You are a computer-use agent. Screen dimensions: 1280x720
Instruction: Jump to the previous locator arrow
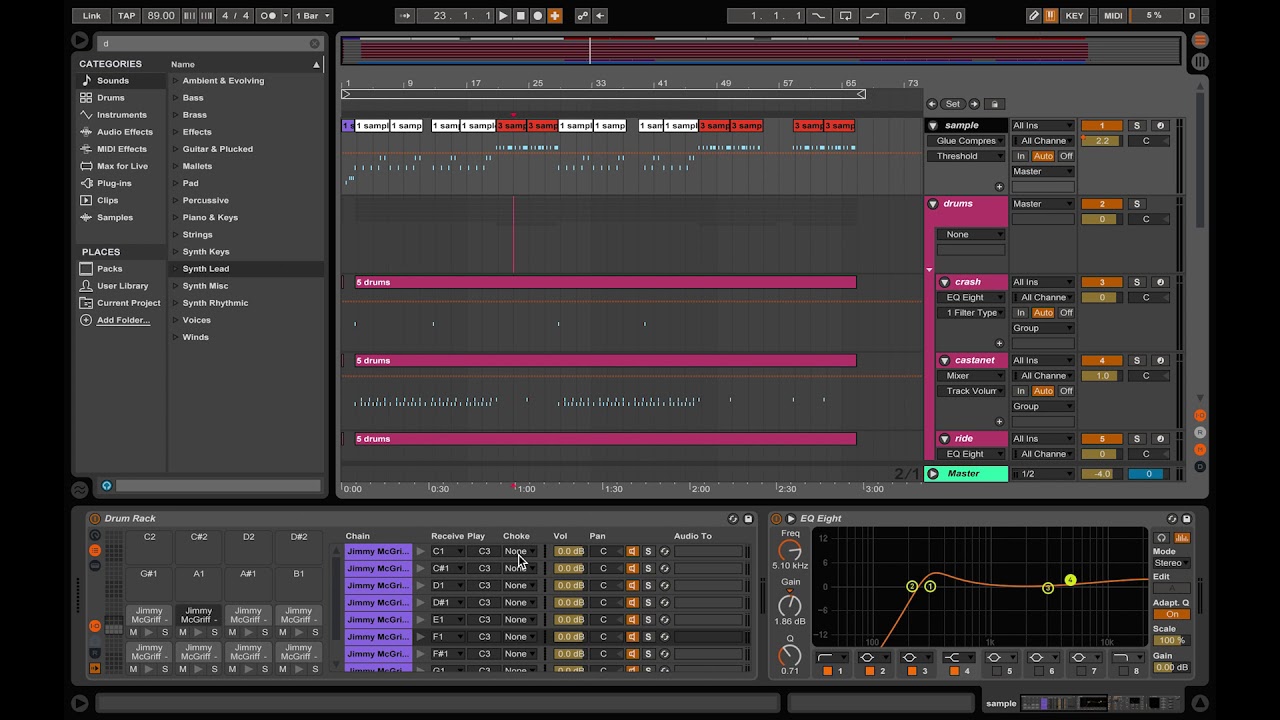(932, 104)
